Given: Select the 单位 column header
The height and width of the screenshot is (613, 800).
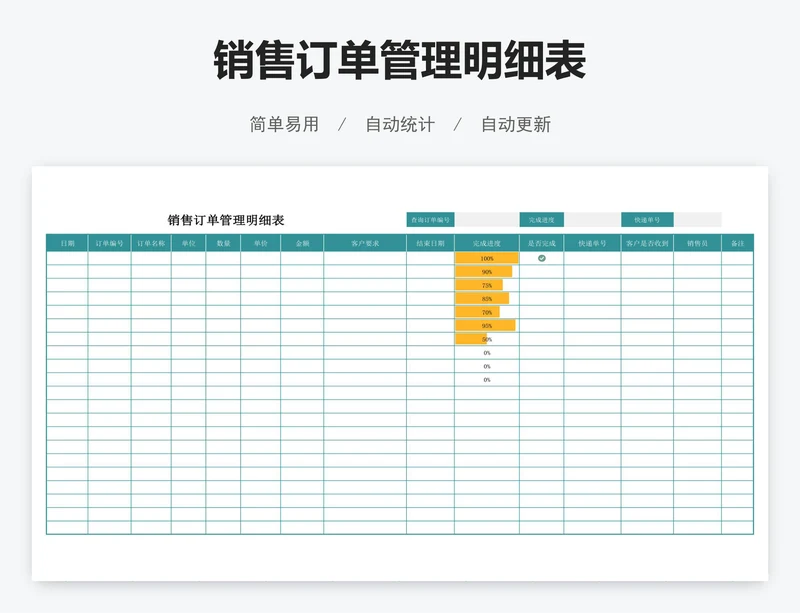Looking at the screenshot, I should click(189, 243).
